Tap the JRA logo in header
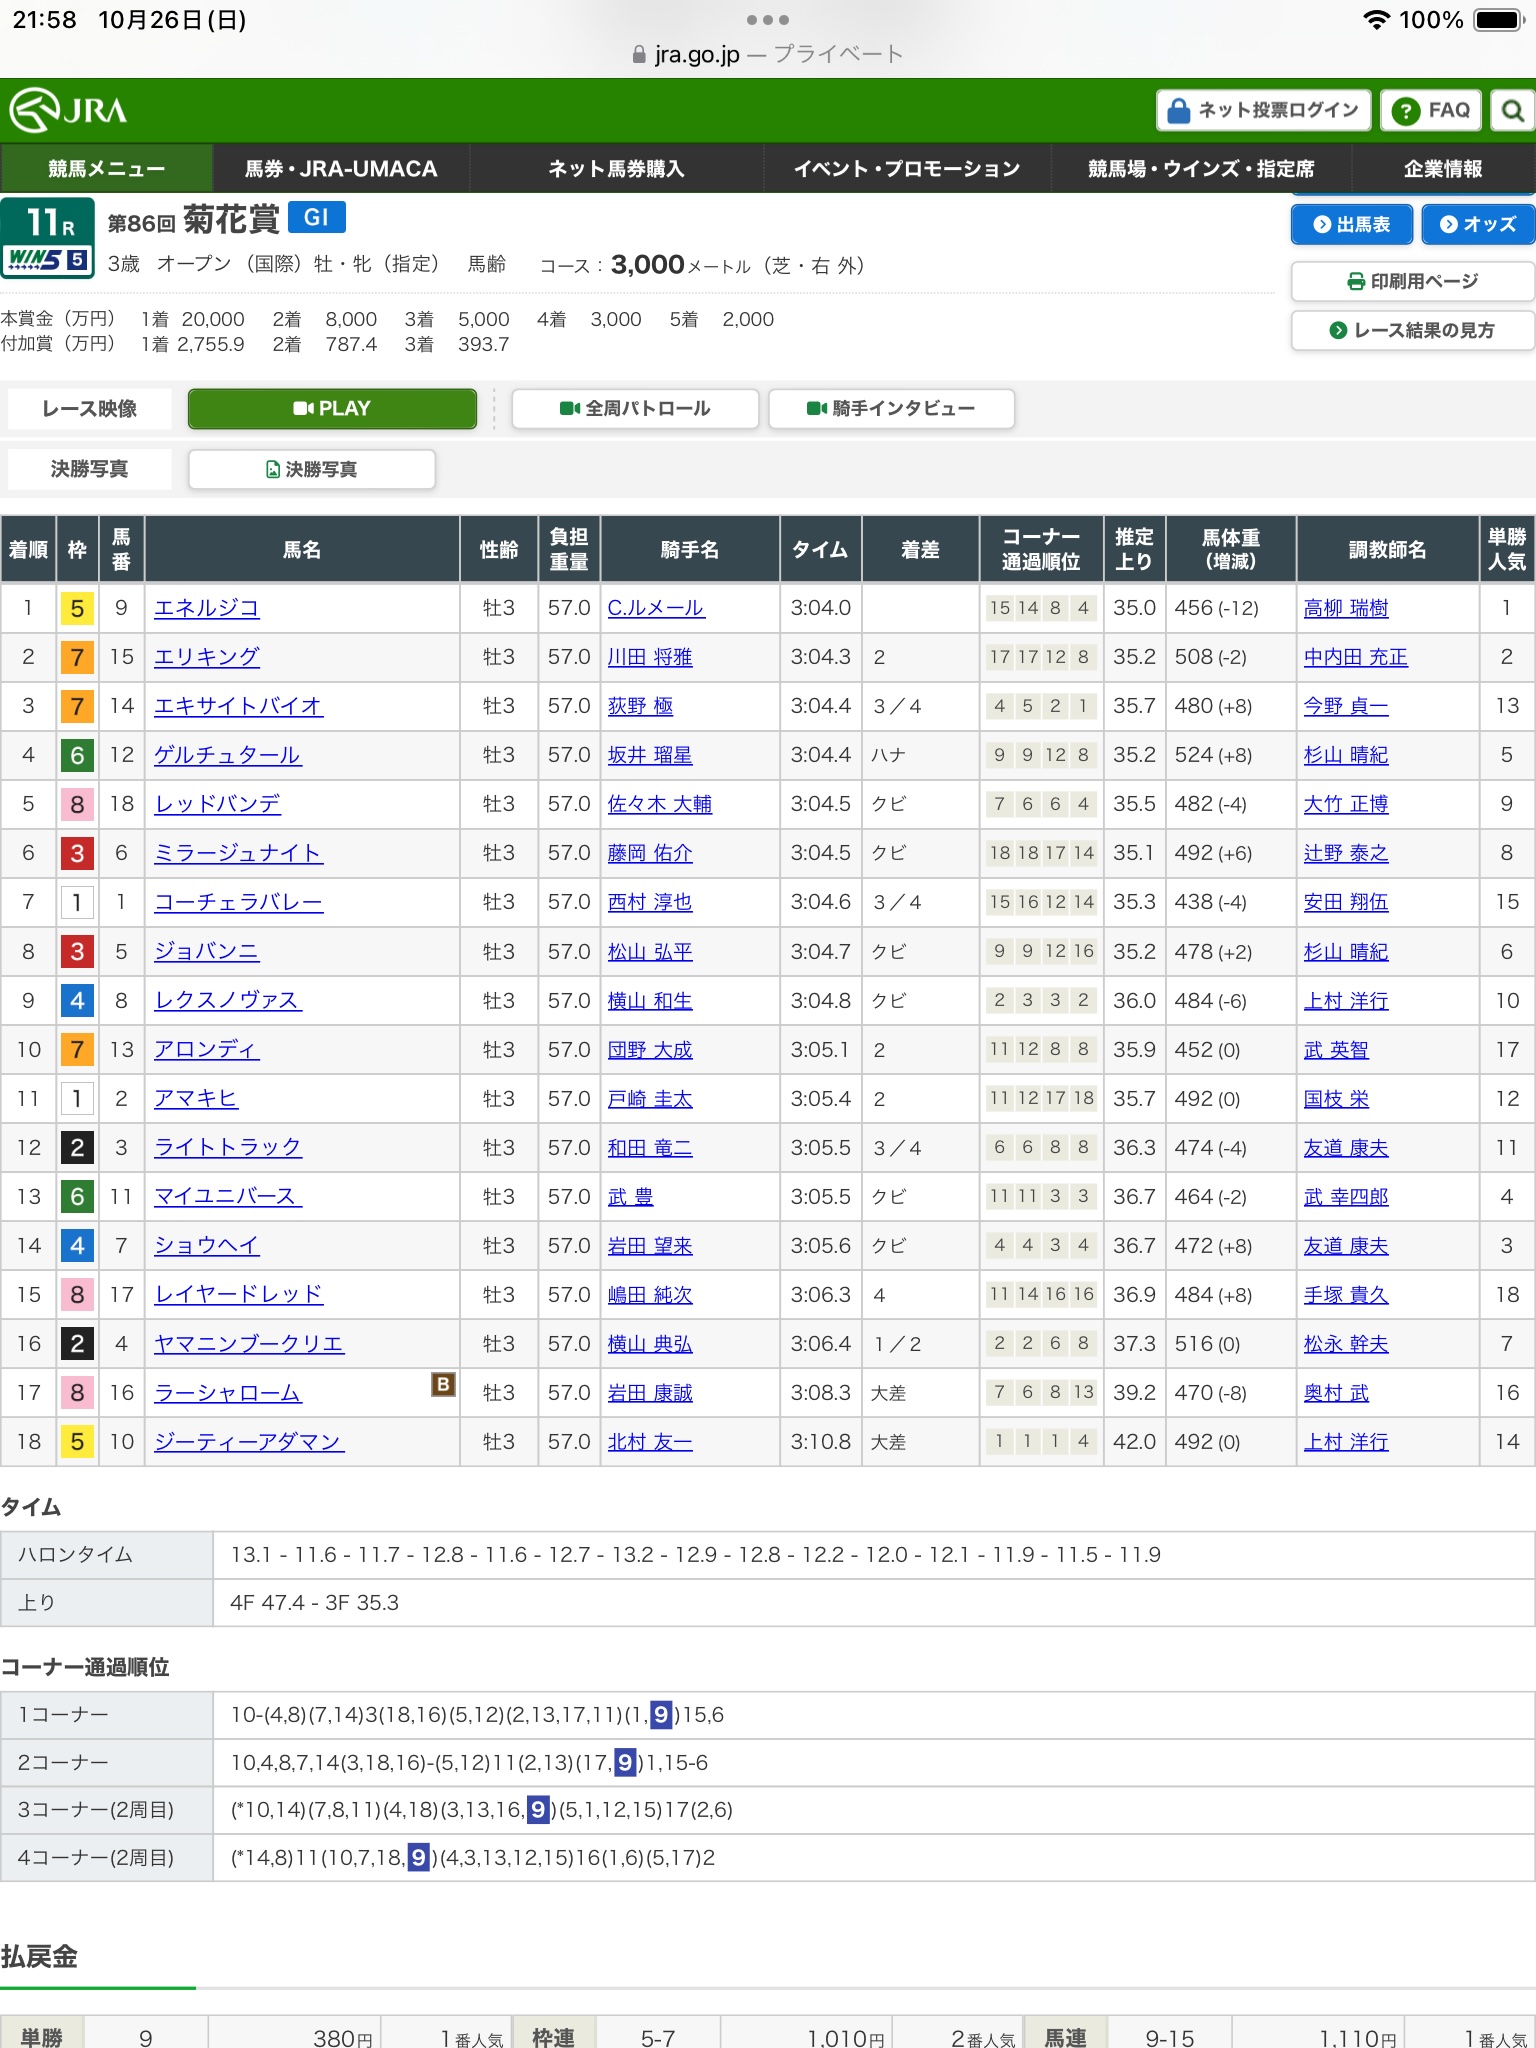Screen dimensions: 1536x2048 [70, 110]
